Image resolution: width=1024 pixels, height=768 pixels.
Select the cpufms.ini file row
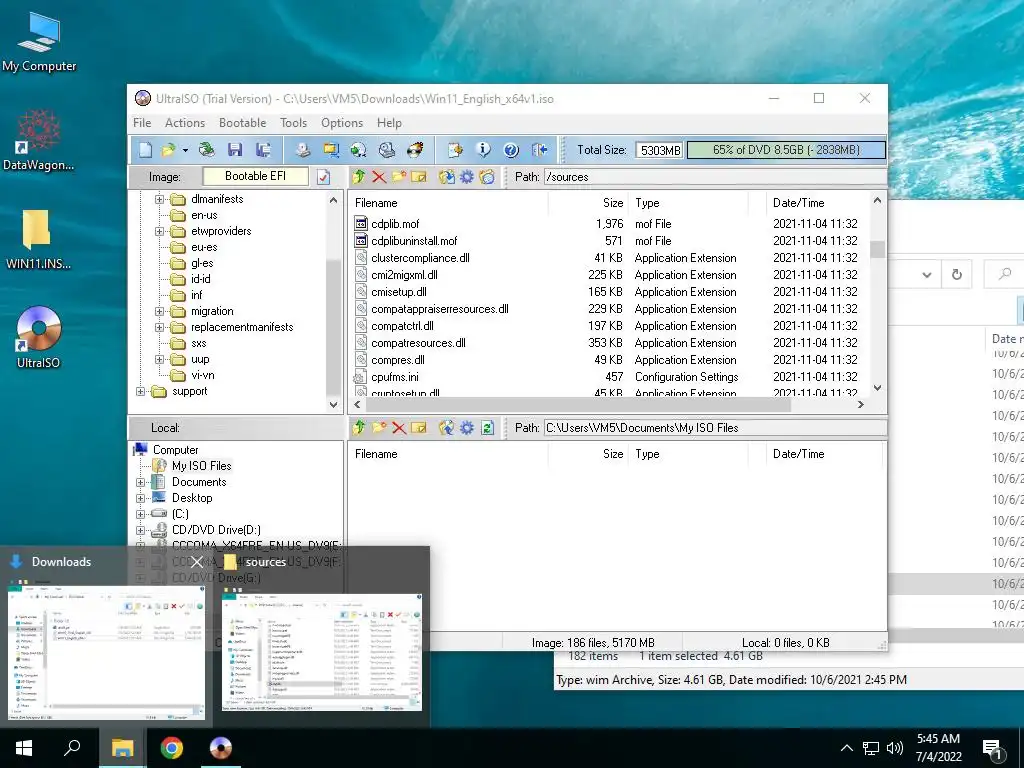pos(610,377)
